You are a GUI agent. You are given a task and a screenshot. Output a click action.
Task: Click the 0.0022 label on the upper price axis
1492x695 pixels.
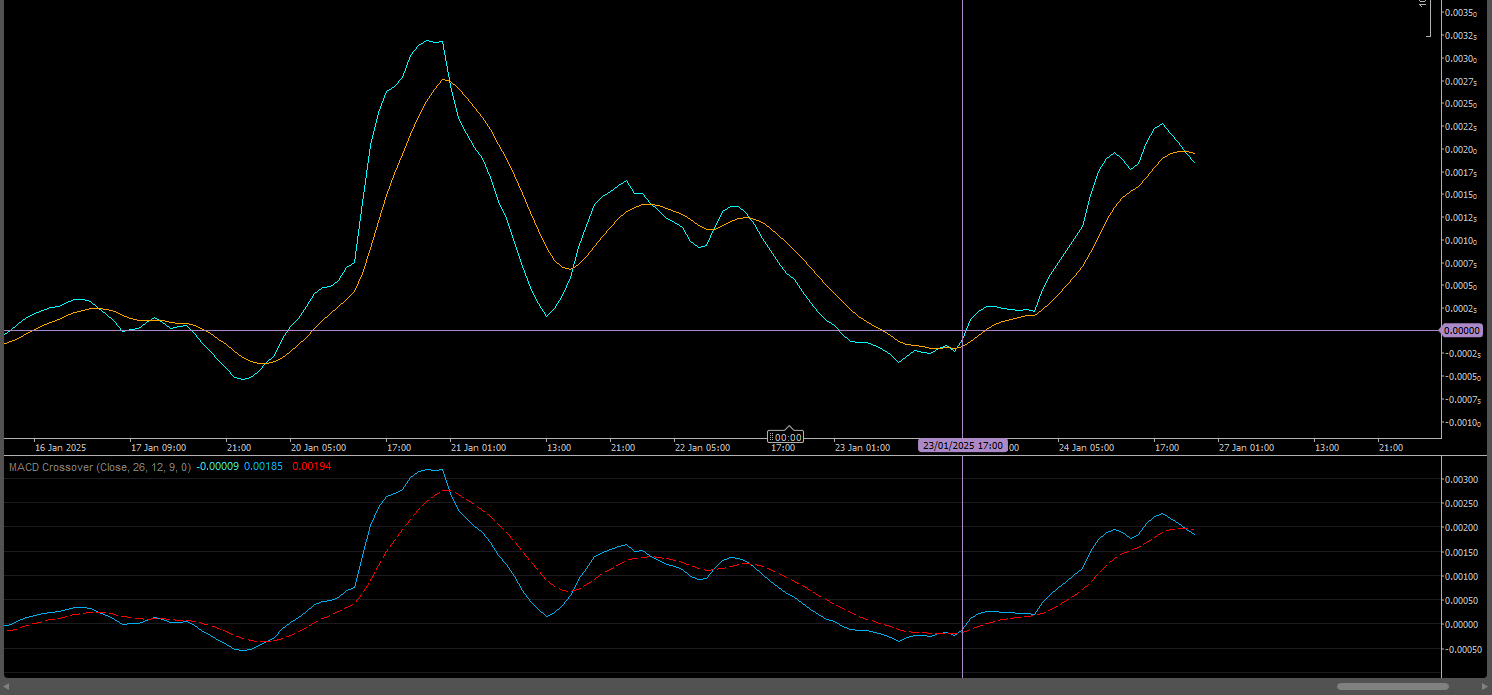coord(1463,127)
